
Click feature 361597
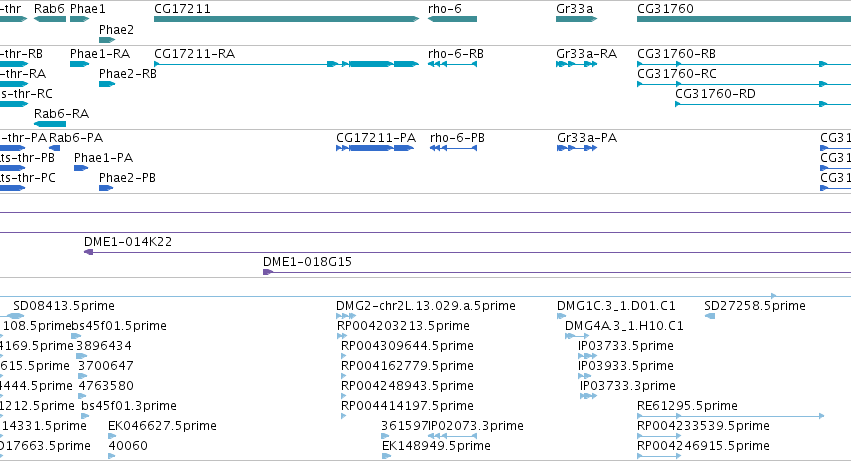[x=385, y=436]
